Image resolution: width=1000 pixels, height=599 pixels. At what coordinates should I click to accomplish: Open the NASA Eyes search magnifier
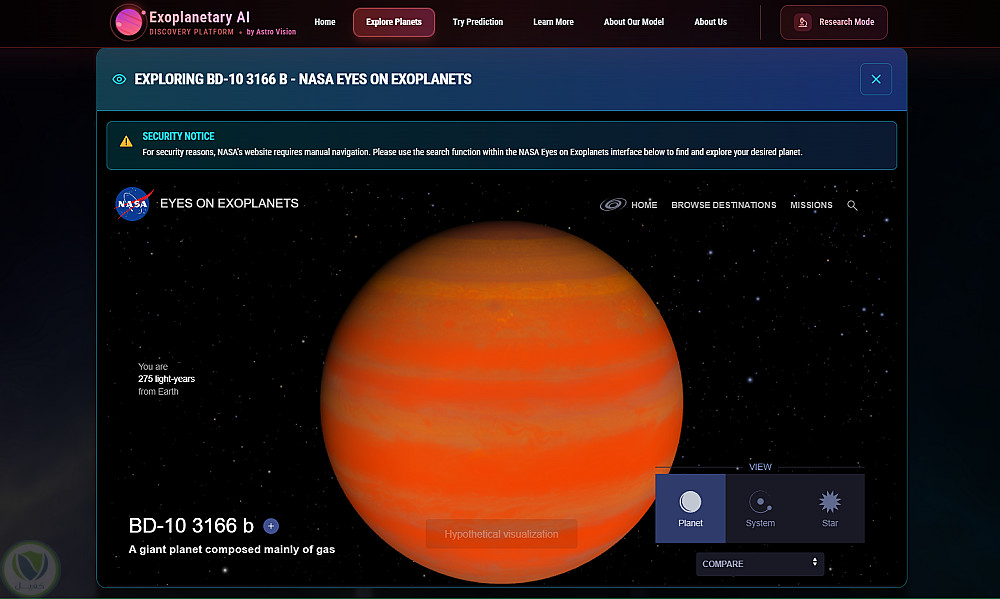(852, 205)
